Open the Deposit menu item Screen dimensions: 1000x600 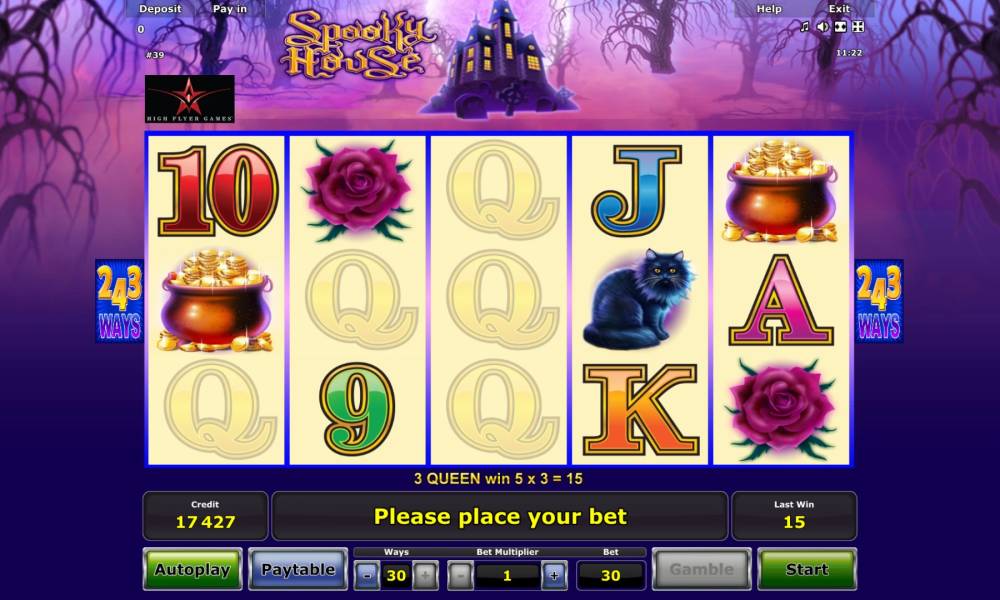[x=160, y=9]
